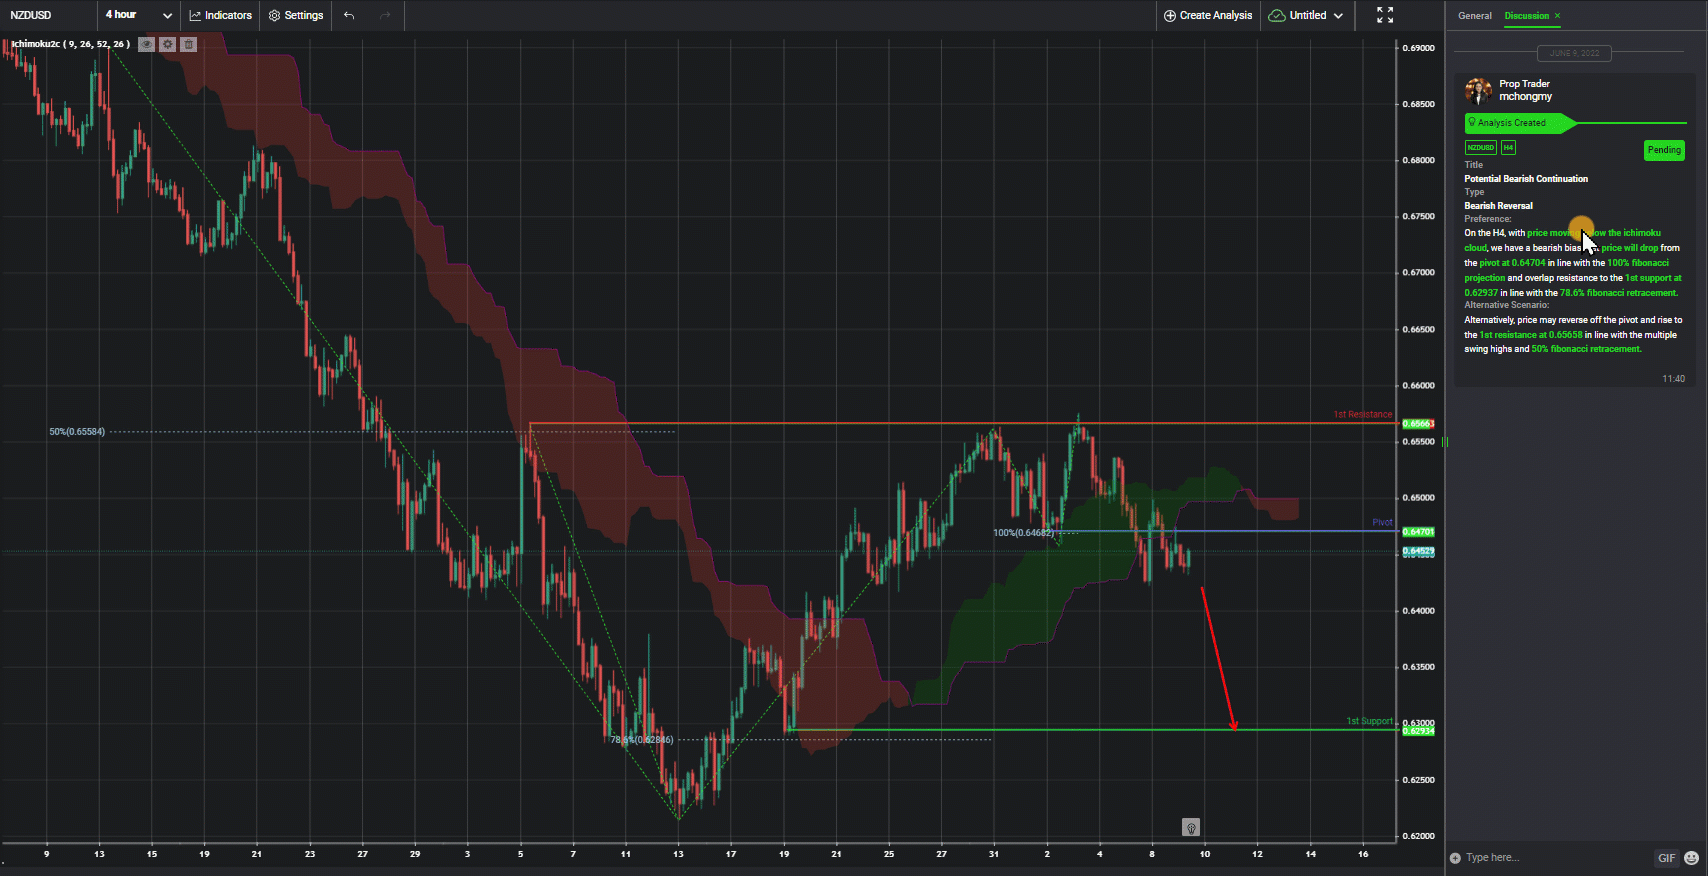Click the NZDUSD tag in analysis card
Viewport: 1708px width, 876px height.
click(1480, 148)
